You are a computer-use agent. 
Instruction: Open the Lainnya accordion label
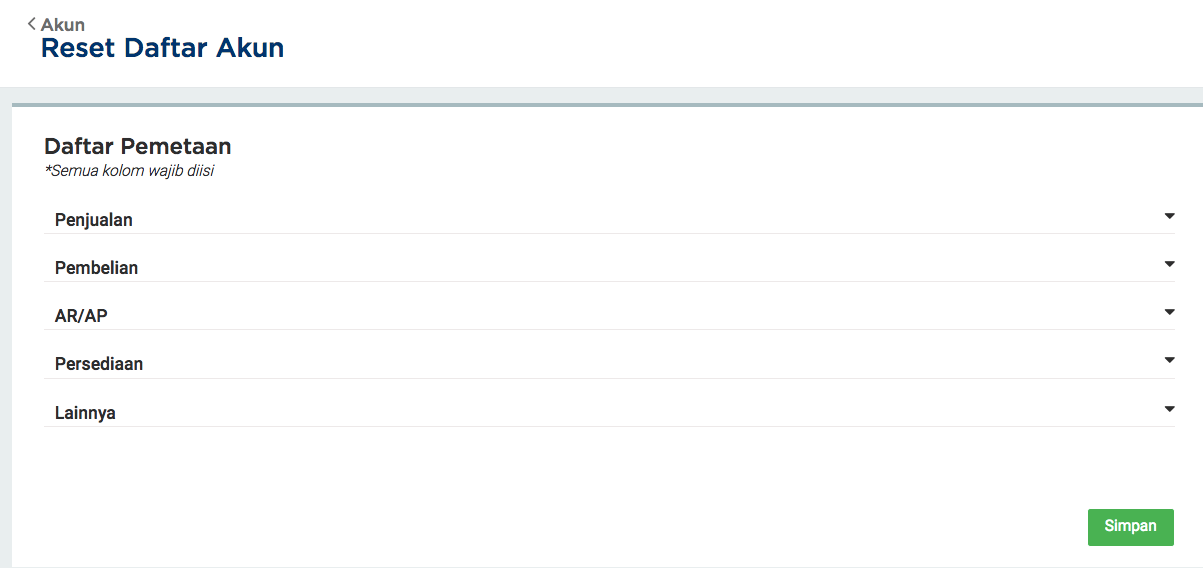pyautogui.click(x=85, y=412)
